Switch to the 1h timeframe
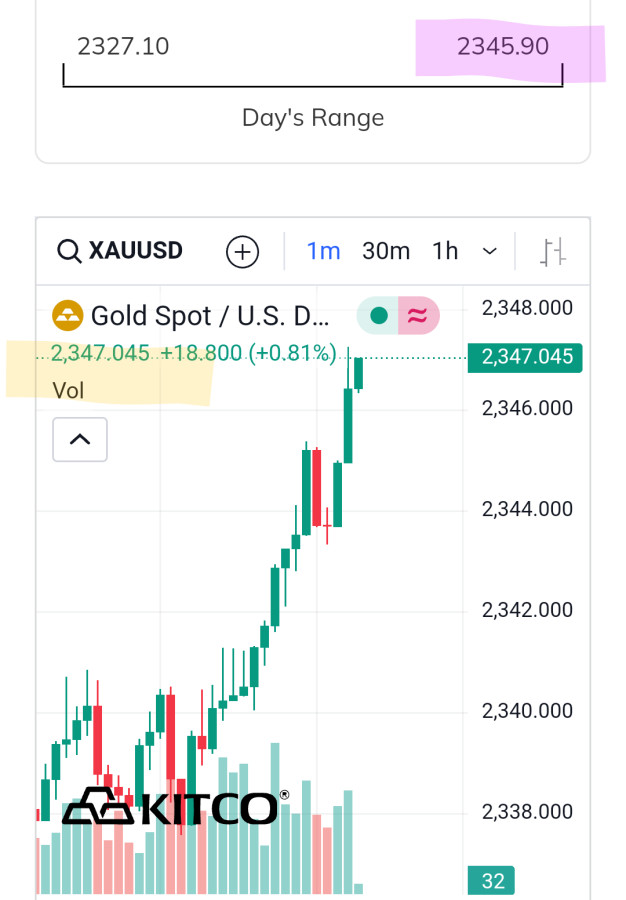The height and width of the screenshot is (900, 626). tap(445, 251)
